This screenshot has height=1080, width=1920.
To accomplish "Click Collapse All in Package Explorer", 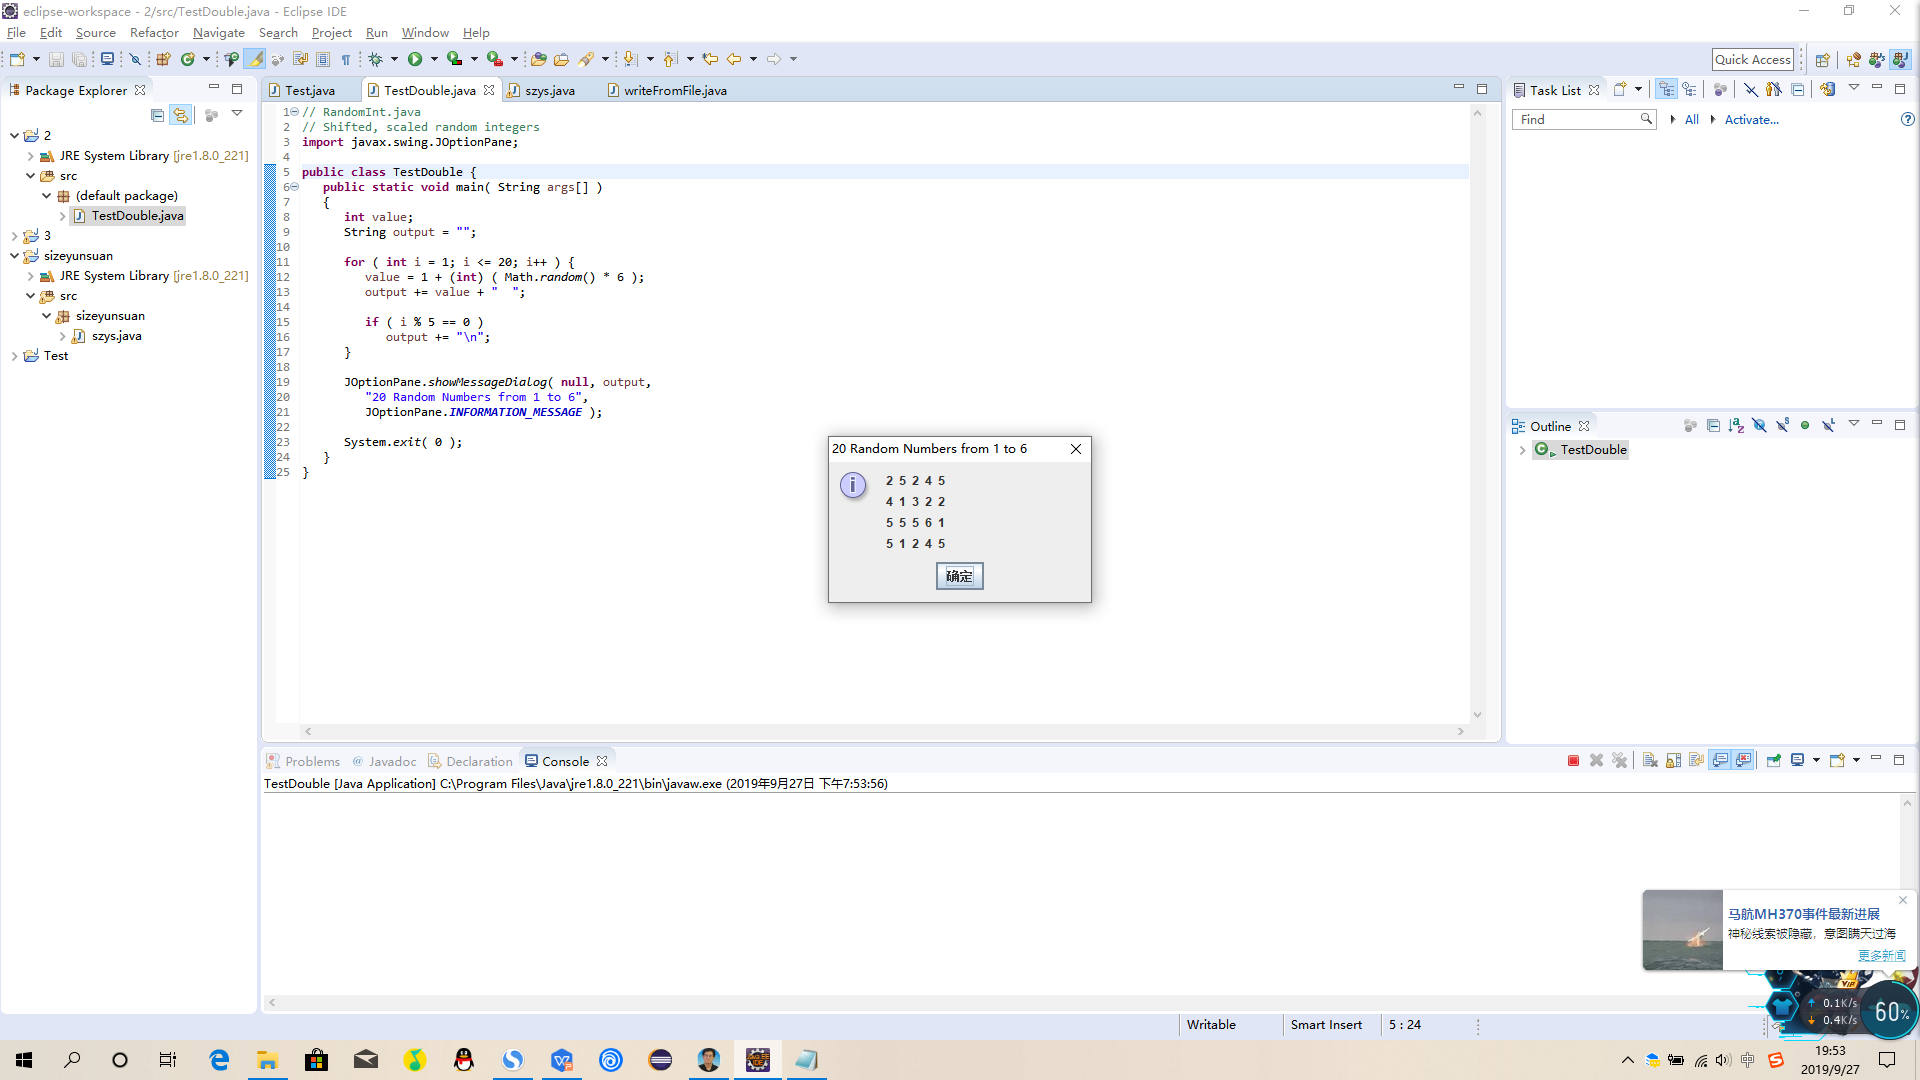I will [157, 115].
